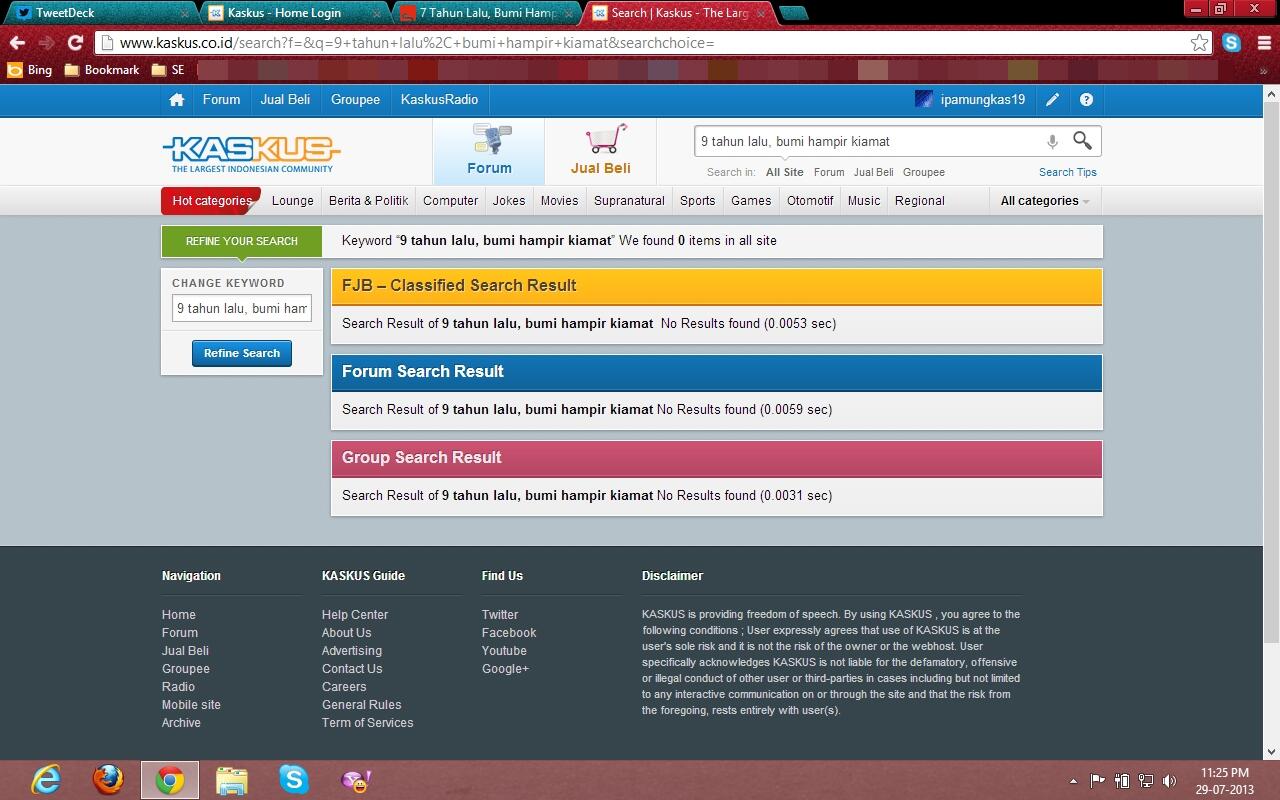Screen dimensions: 1280x800
Task: Click the main search input field
Action: (868, 142)
